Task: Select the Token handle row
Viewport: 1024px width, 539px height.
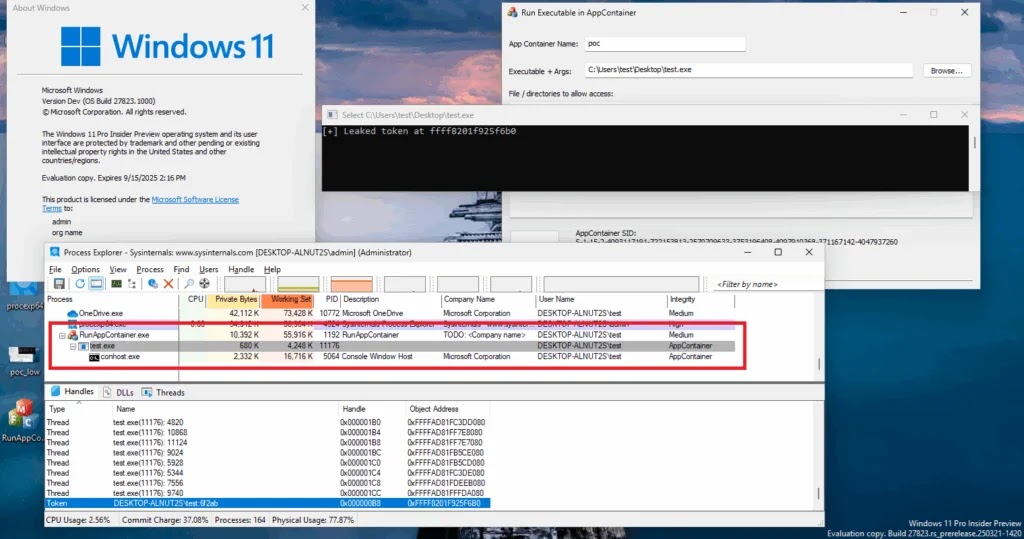Action: pos(267,504)
